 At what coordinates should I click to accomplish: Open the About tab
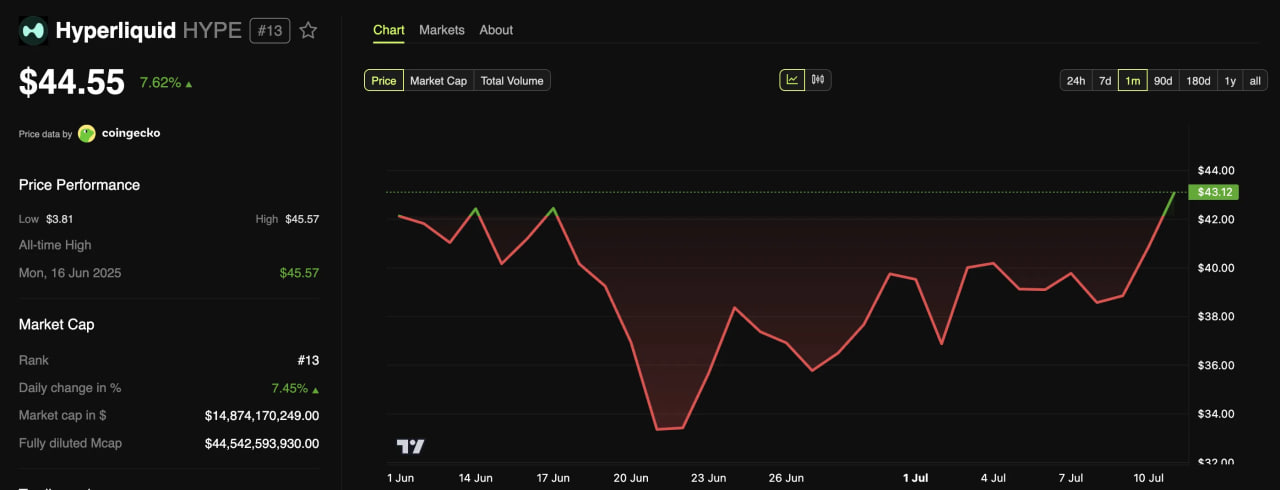tap(496, 30)
